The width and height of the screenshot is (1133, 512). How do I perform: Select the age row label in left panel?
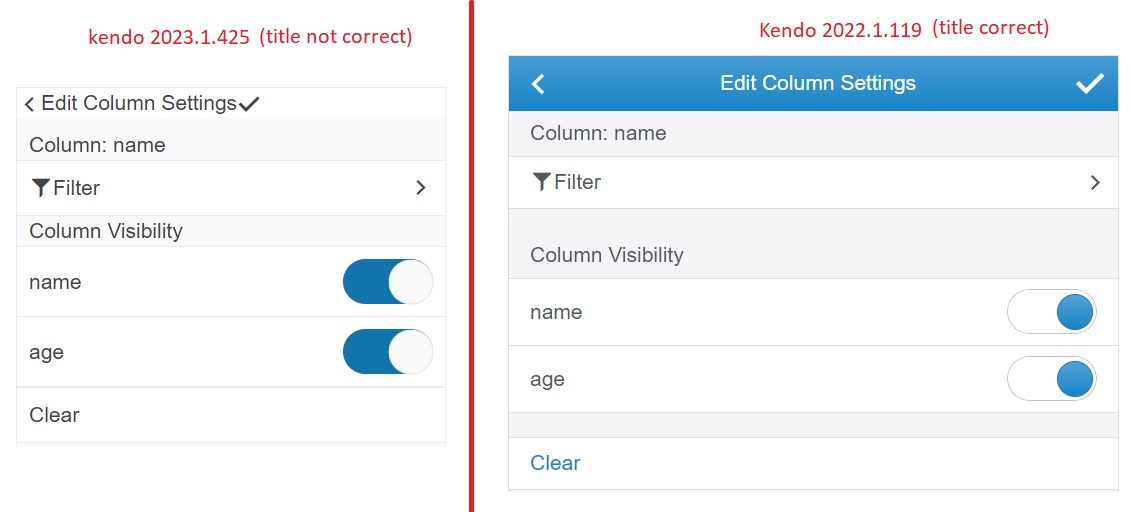(46, 352)
